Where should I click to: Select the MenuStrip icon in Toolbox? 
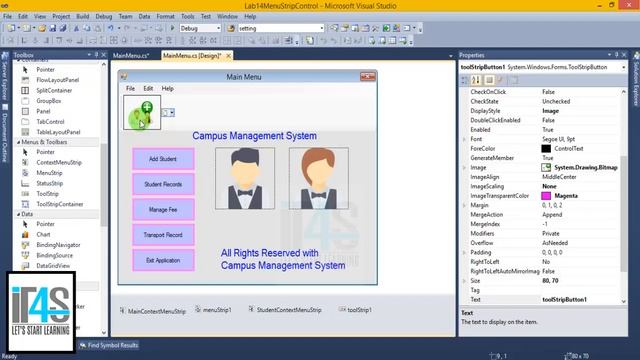pos(25,173)
